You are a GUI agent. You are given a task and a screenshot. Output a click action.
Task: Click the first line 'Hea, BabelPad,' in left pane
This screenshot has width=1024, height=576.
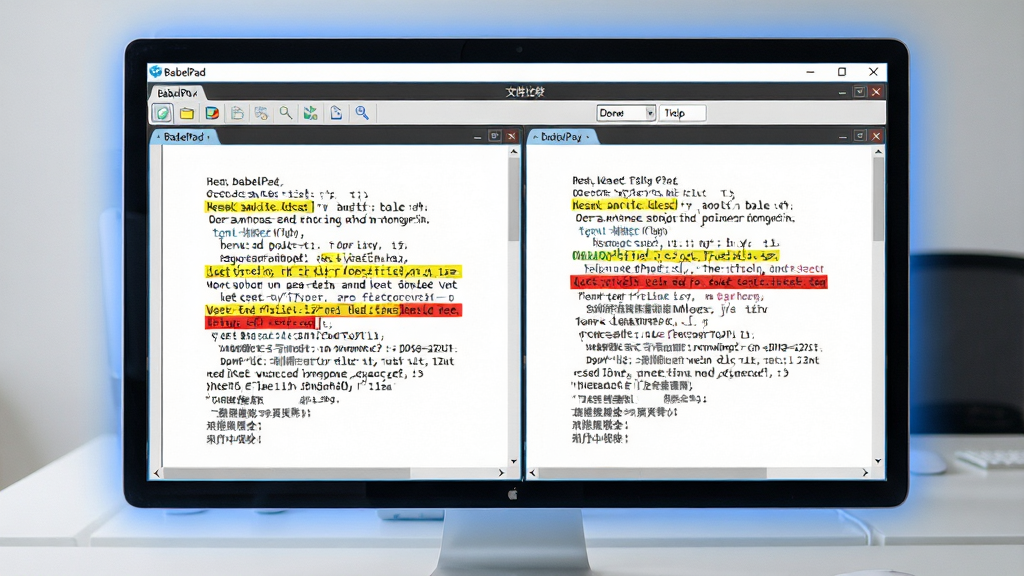(x=245, y=182)
